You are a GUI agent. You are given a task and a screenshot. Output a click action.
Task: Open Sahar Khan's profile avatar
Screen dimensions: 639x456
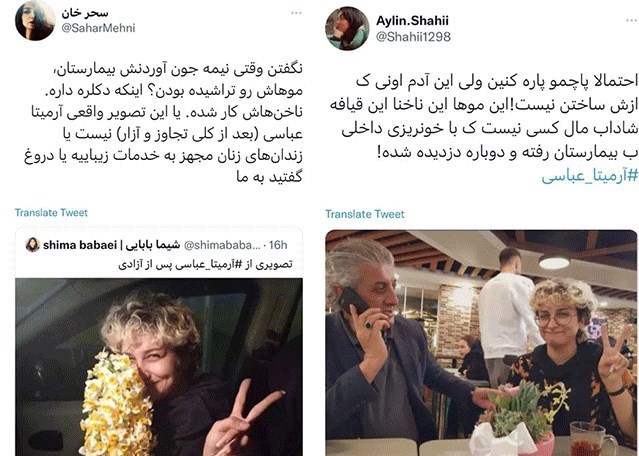click(x=35, y=20)
